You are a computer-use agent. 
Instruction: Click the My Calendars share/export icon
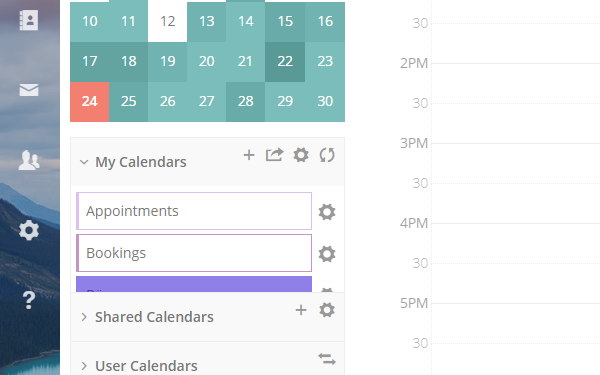274,155
